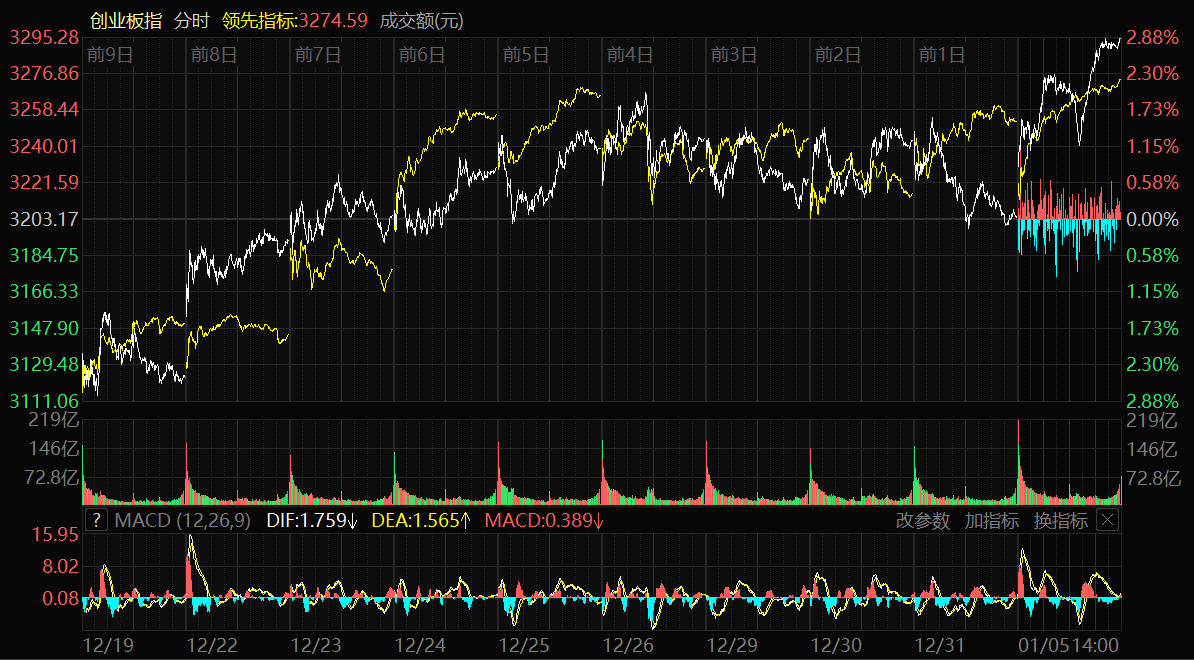Select the 前7日 day column header
Screen dimensions: 1194x660
tap(318, 55)
